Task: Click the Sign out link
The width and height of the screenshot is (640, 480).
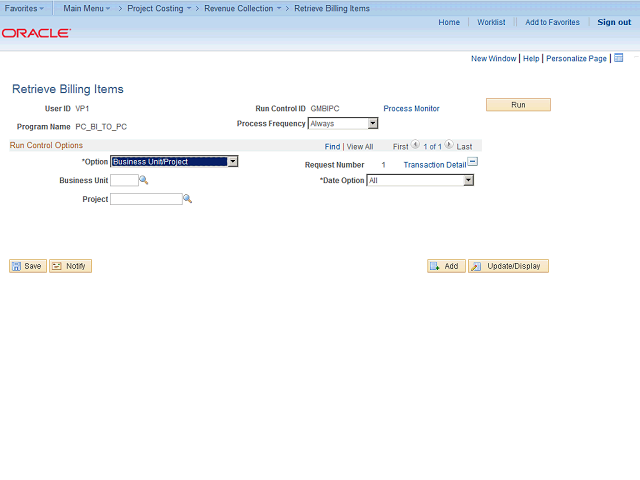Action: pos(614,22)
